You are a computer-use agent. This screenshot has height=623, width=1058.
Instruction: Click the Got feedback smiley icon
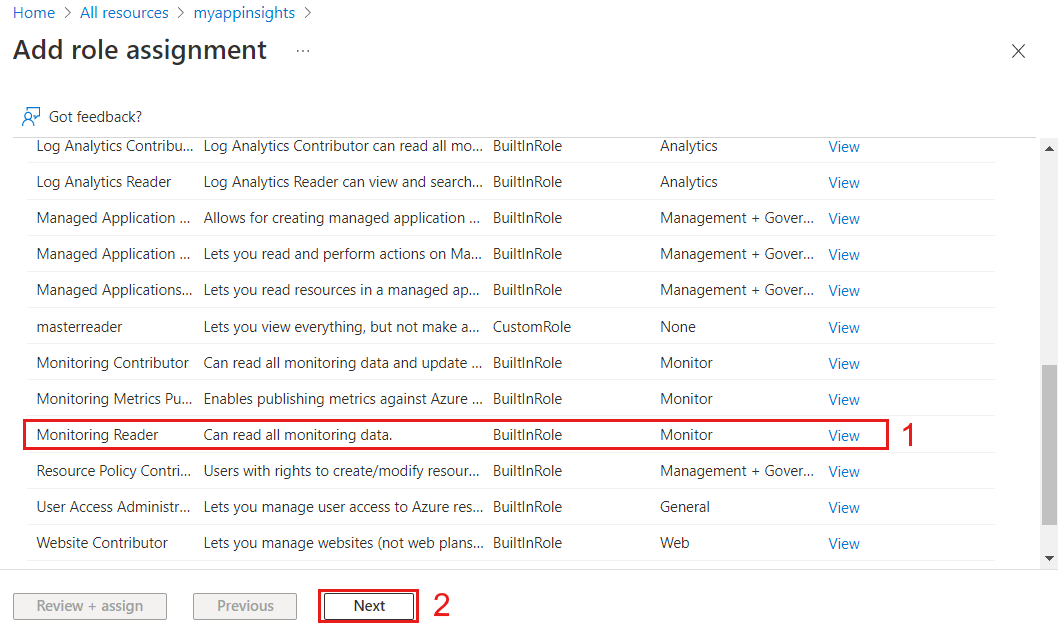(x=30, y=116)
